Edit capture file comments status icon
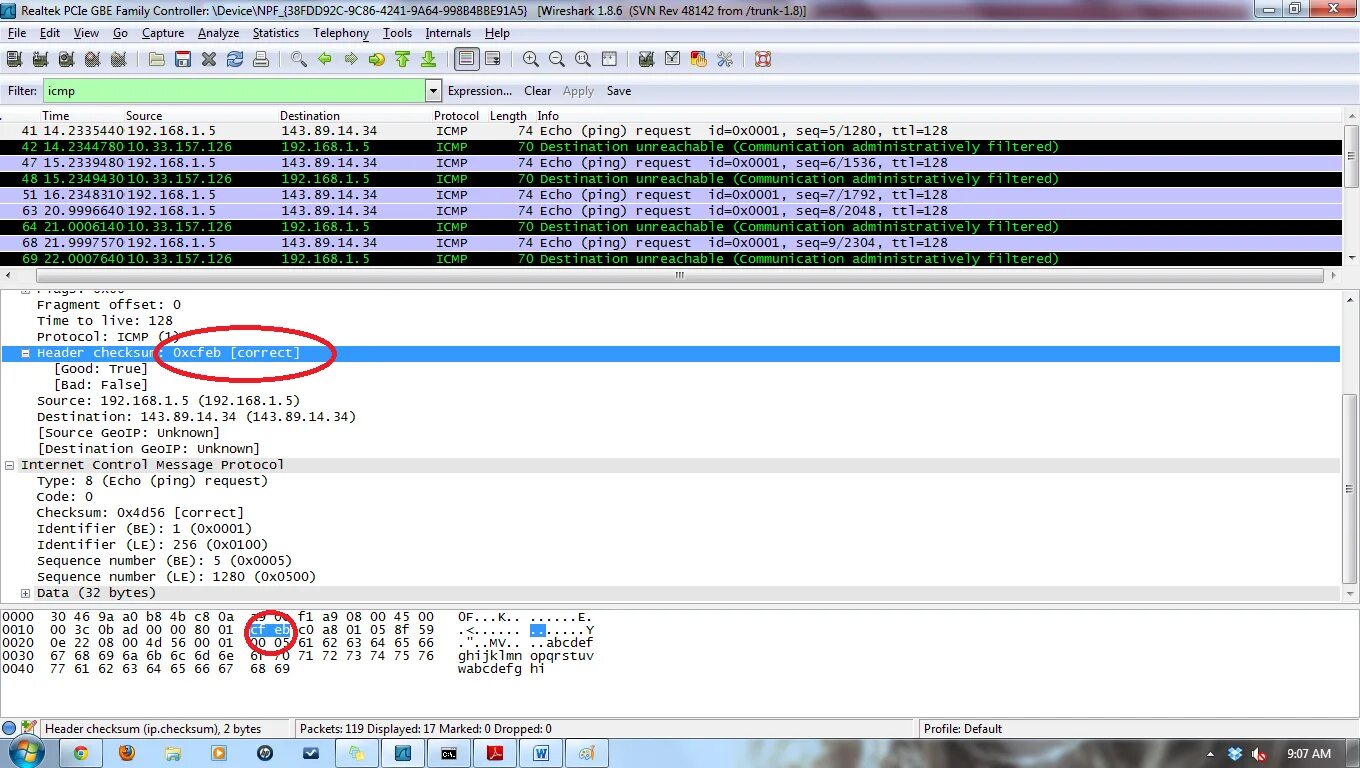Viewport: 1360px width, 768px height. coord(28,728)
